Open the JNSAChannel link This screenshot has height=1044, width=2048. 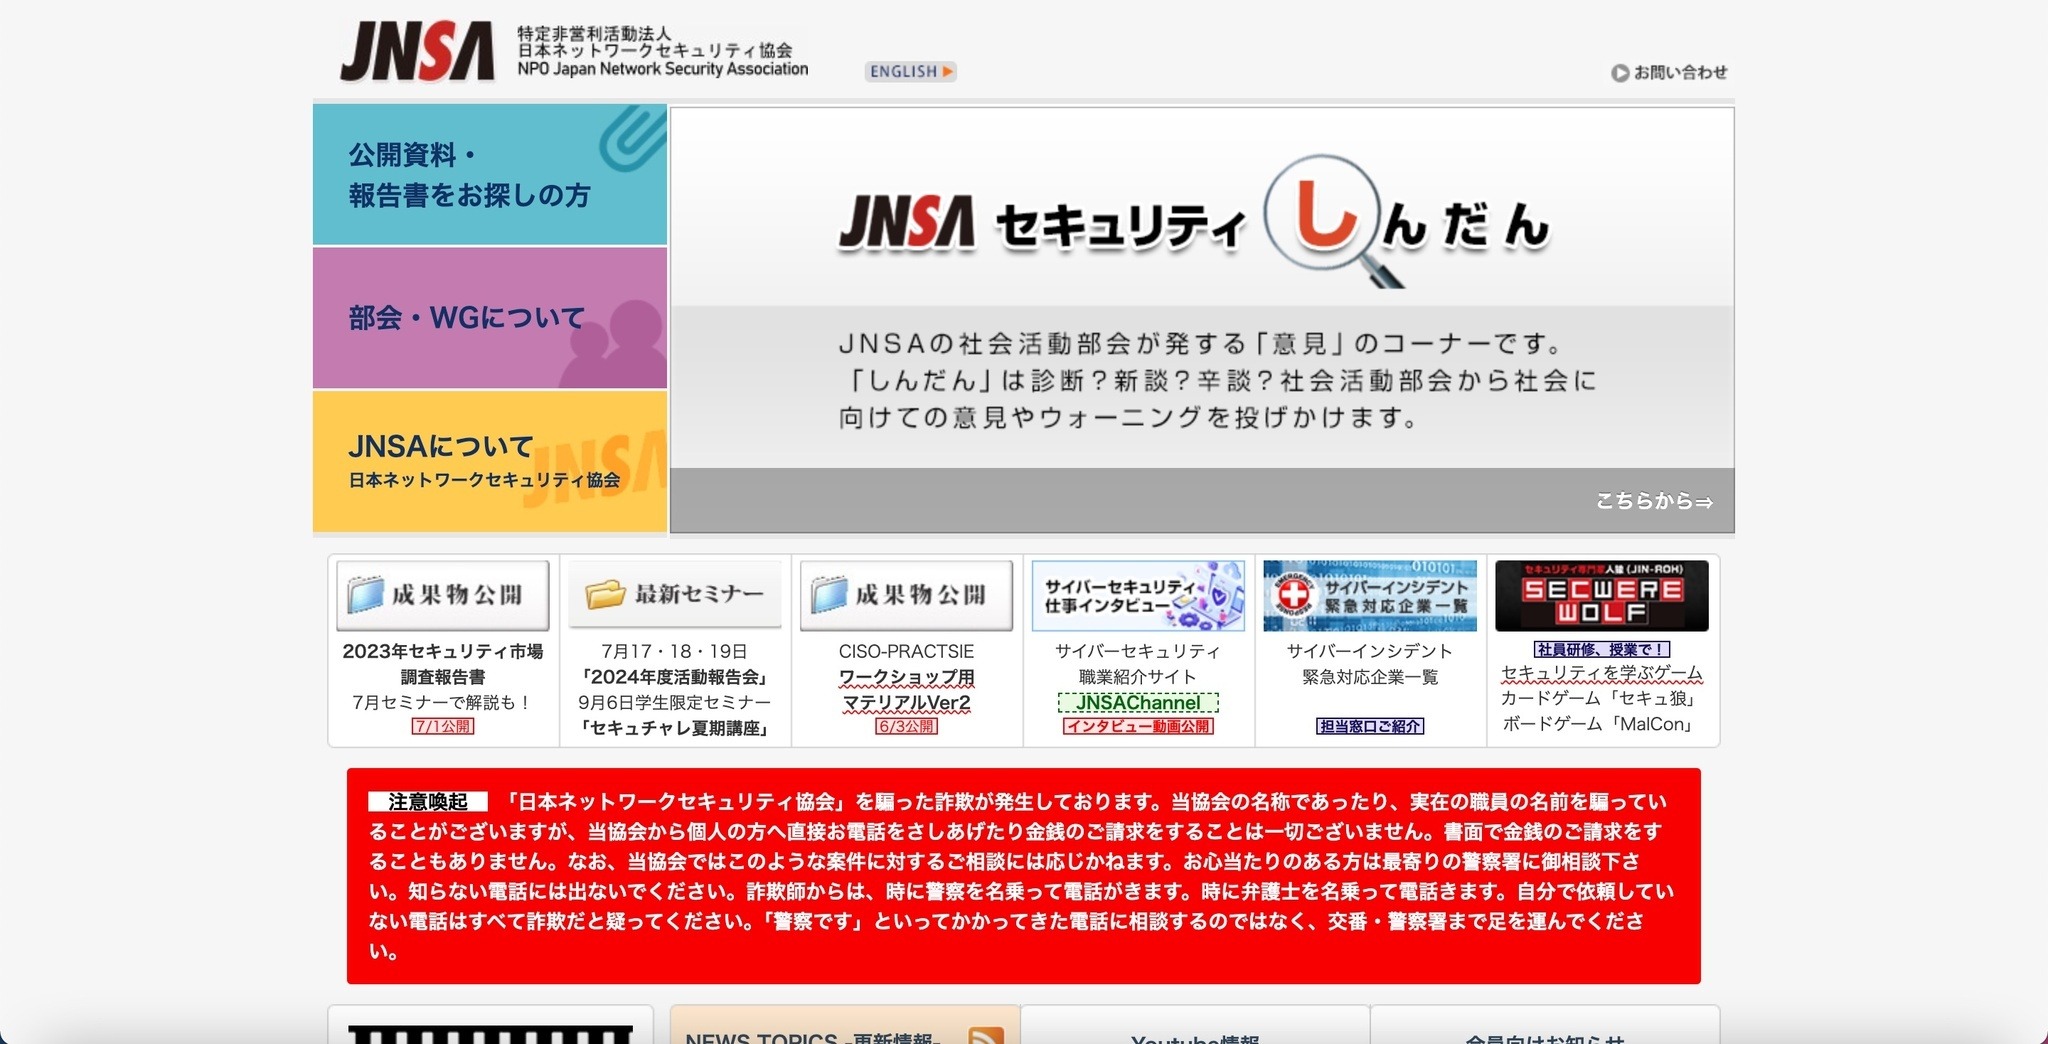tap(1137, 703)
